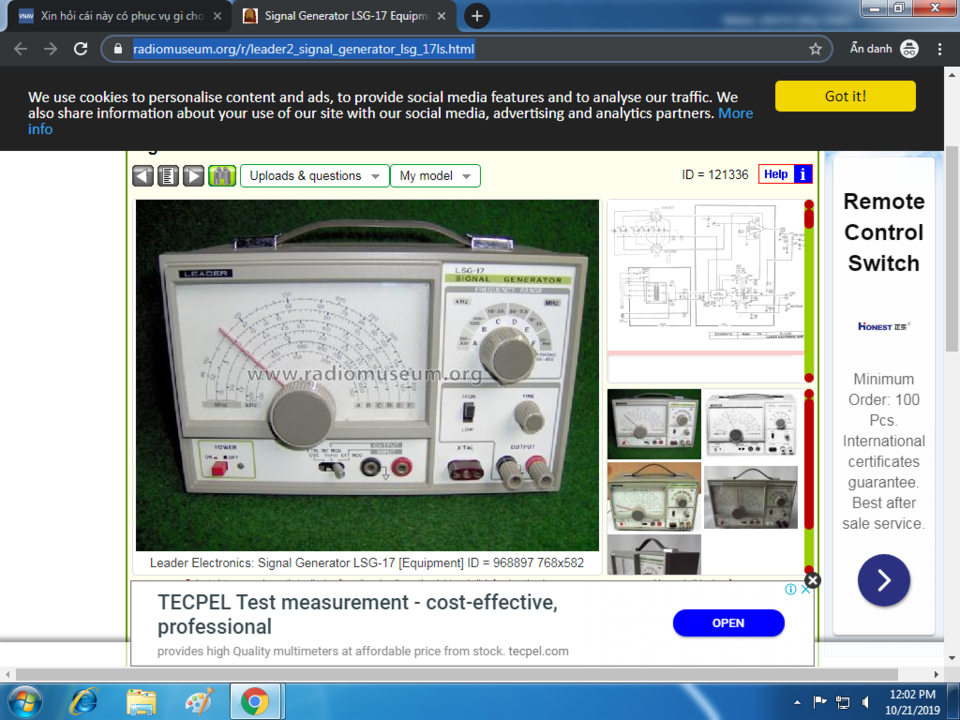Accept cookies with Got it! button

click(845, 96)
